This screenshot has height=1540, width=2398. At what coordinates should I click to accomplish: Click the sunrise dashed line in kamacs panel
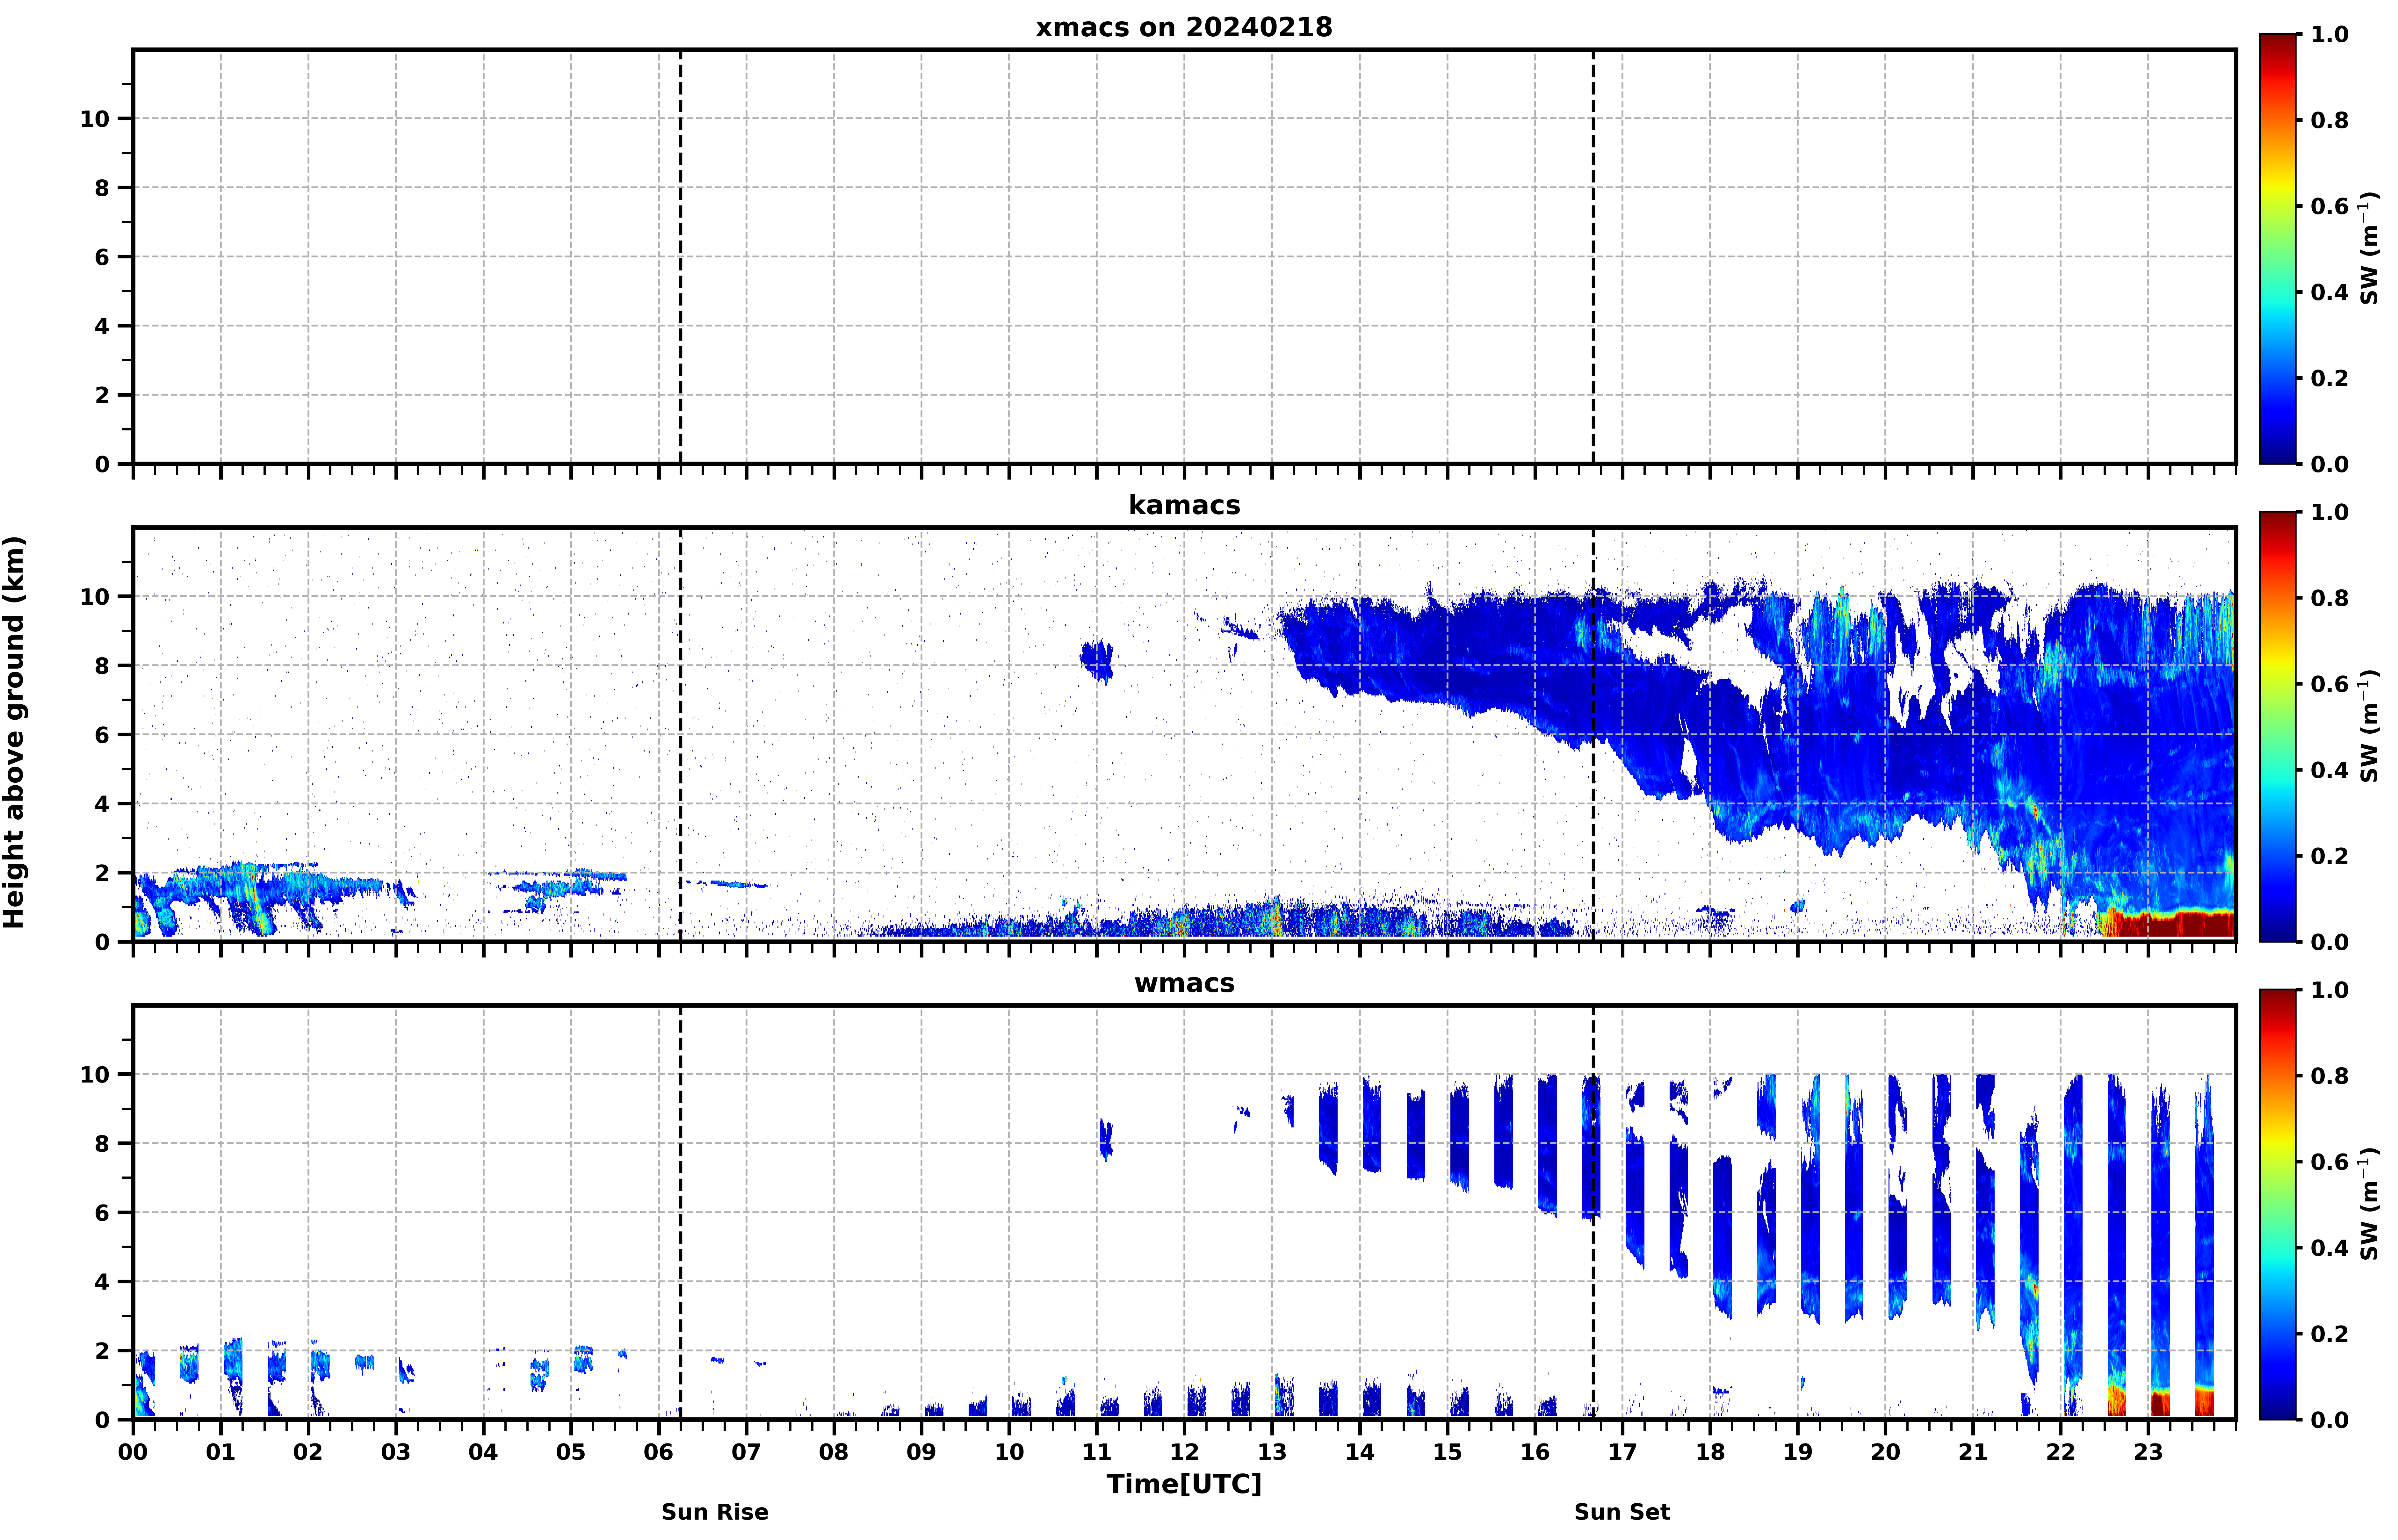[x=681, y=735]
